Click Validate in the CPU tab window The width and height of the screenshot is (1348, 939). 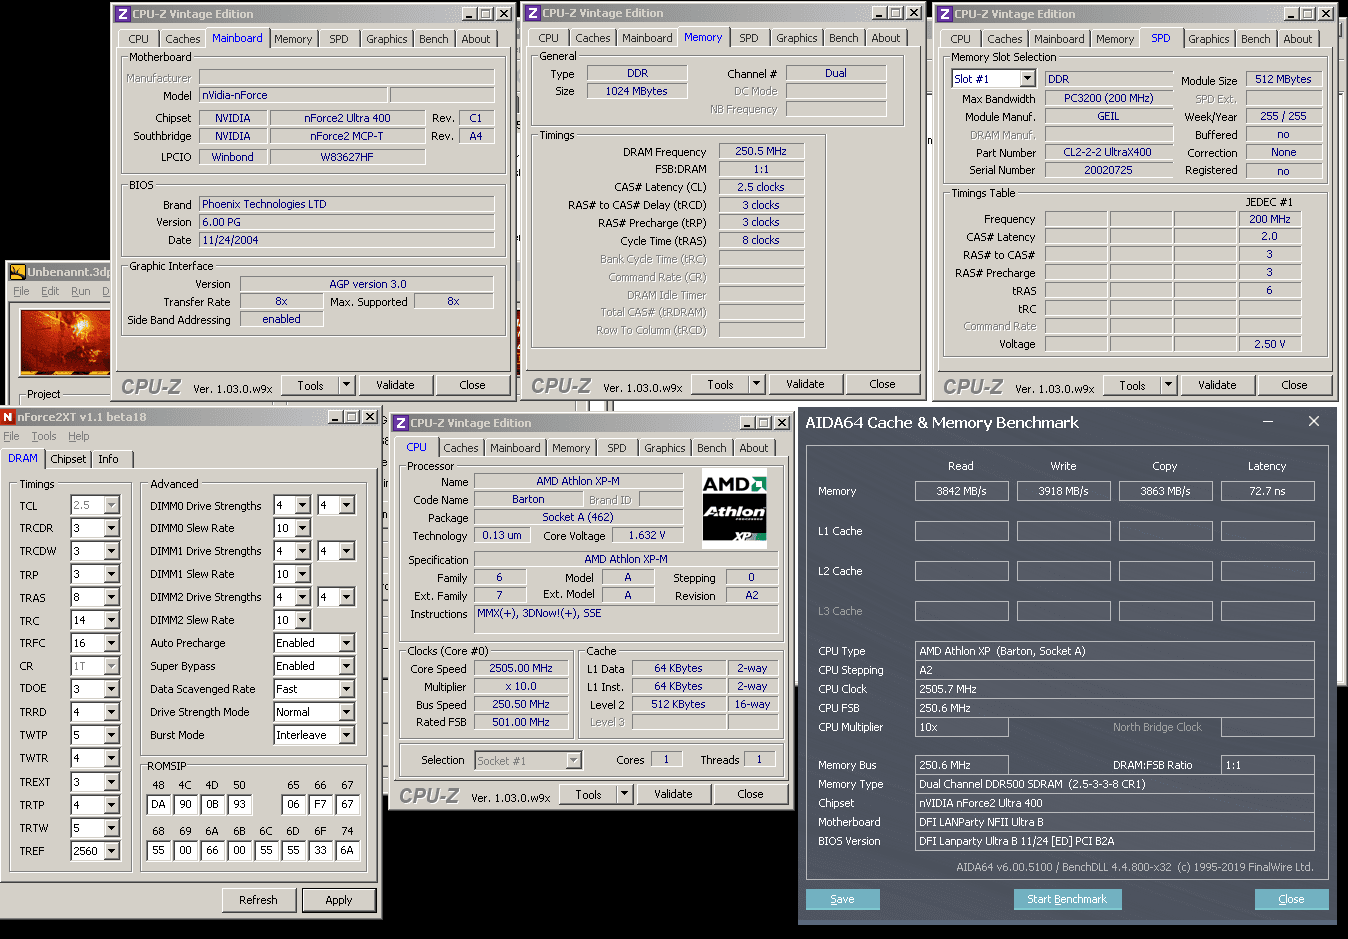673,794
